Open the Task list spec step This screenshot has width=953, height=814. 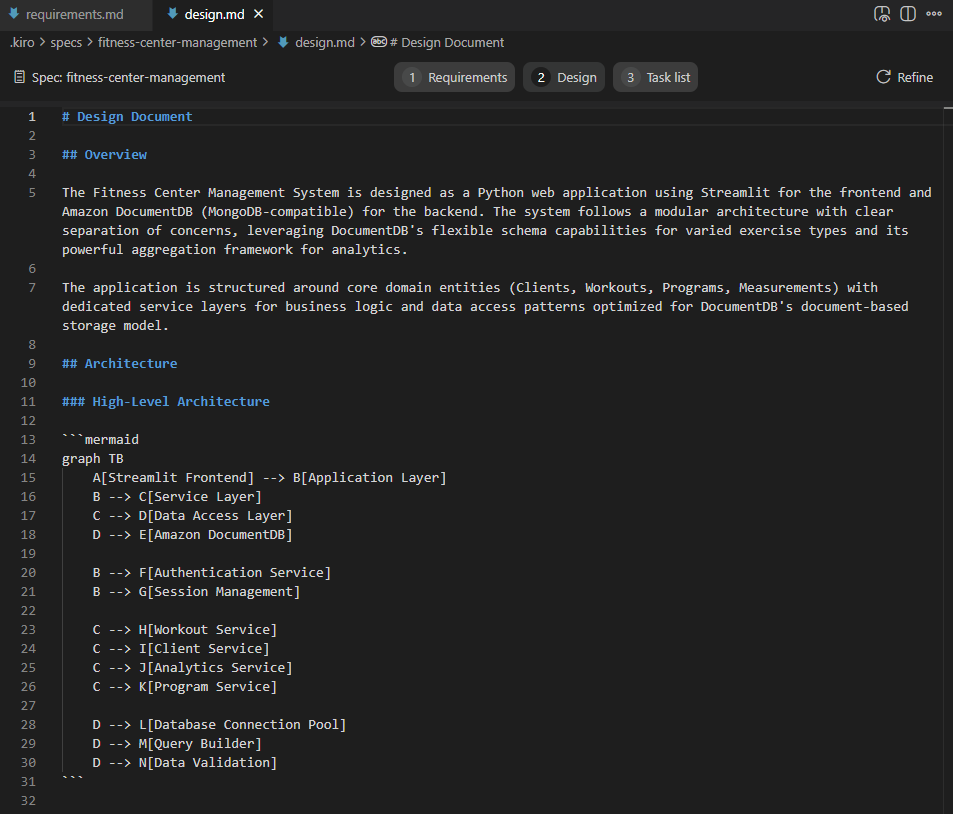(655, 77)
